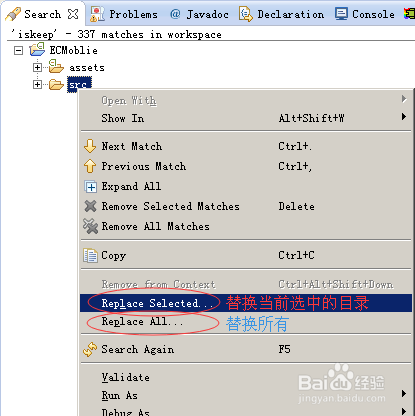The height and width of the screenshot is (416, 415).
Task: Click the Search view flashlight icon
Action: click(x=13, y=14)
